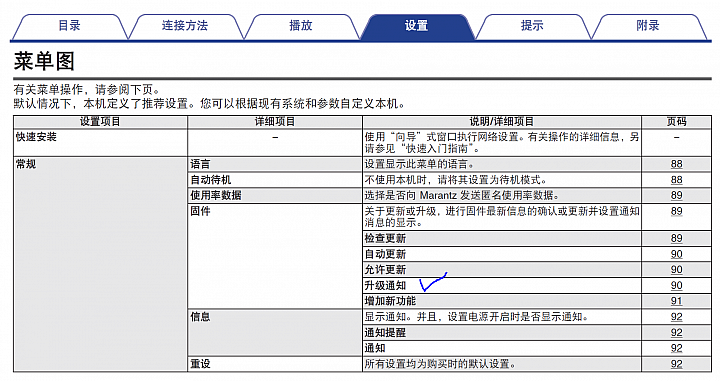Image resolution: width=720 pixels, height=381 pixels.
Task: Follow page 90 link for 允许更新
Action: 676,270
